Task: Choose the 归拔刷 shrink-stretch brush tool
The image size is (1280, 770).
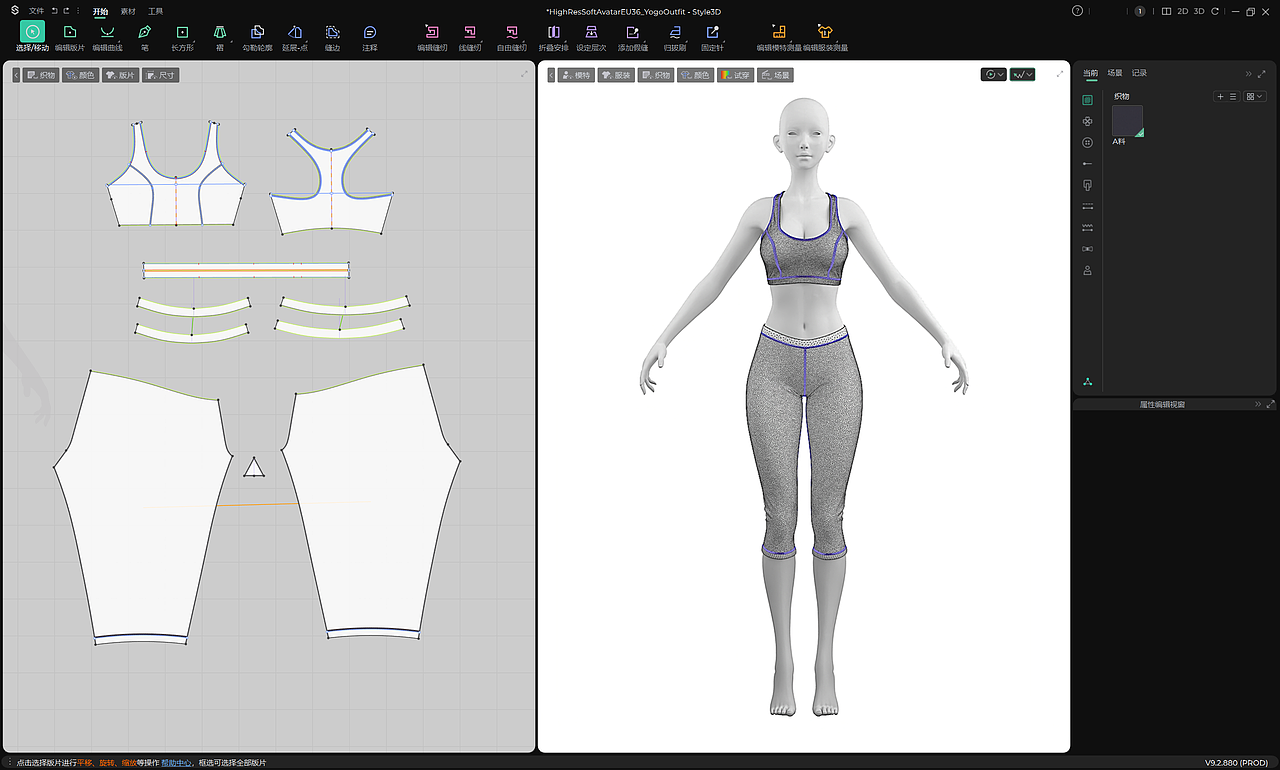Action: coord(675,37)
